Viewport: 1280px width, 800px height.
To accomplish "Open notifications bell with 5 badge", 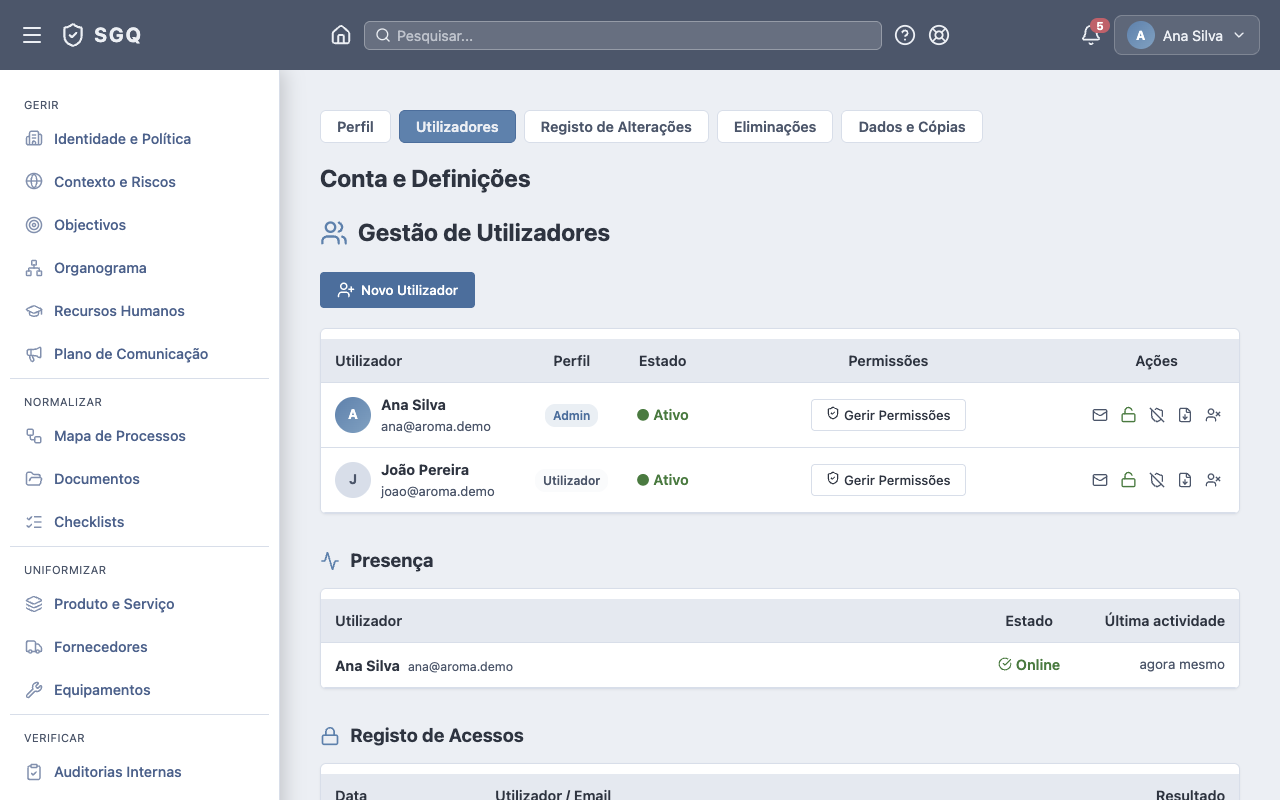I will point(1092,35).
